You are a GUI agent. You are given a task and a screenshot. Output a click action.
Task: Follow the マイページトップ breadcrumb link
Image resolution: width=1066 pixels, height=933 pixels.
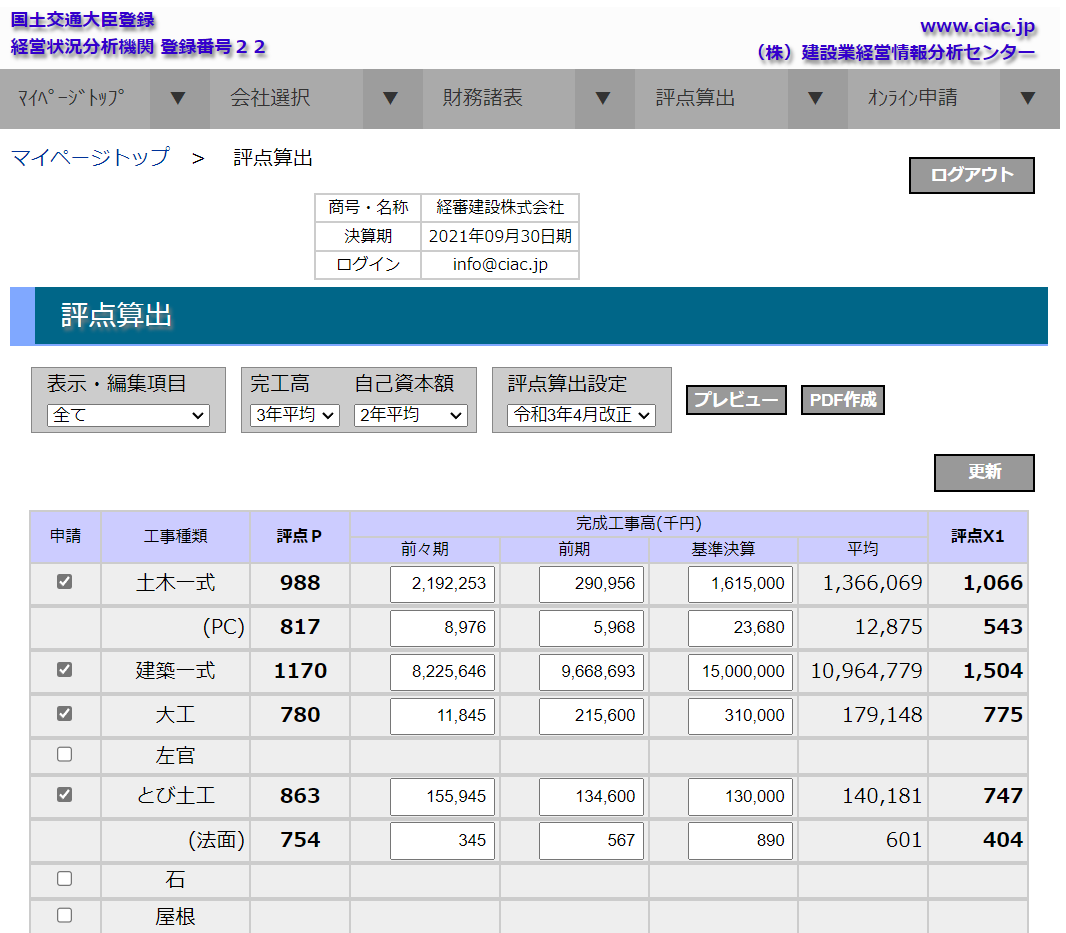[x=90, y=157]
